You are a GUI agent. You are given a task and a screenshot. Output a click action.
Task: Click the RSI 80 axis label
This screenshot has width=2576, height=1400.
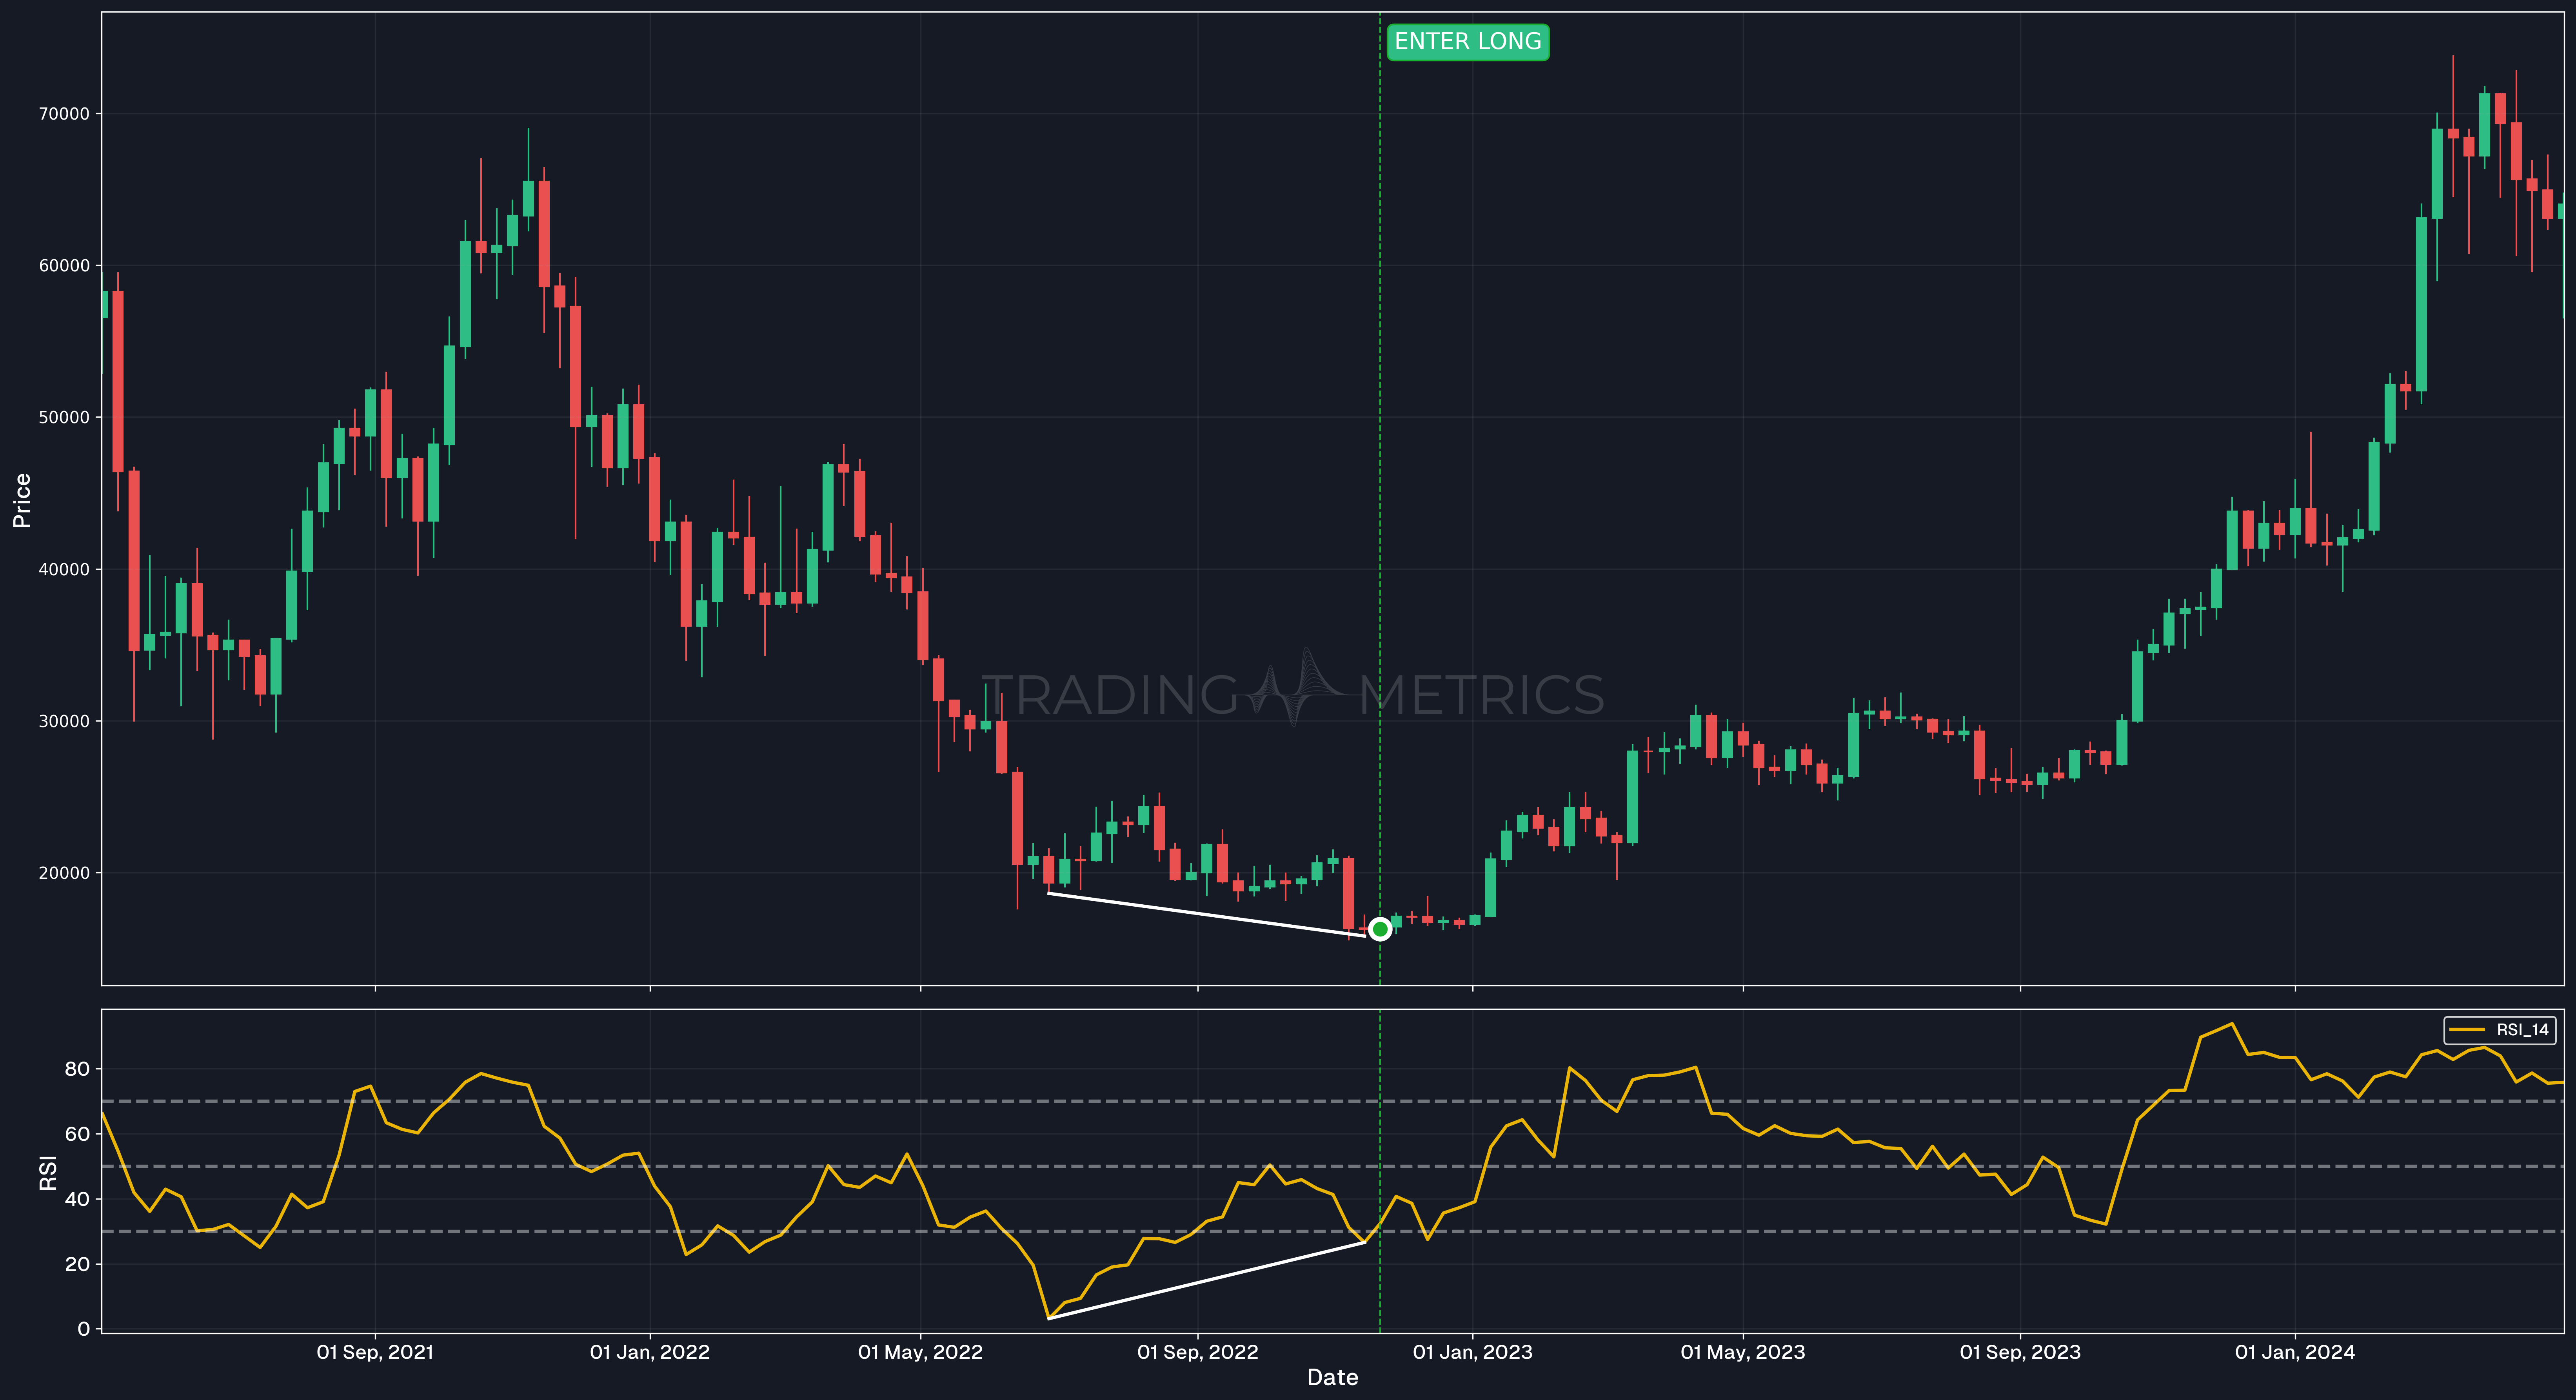(77, 1069)
